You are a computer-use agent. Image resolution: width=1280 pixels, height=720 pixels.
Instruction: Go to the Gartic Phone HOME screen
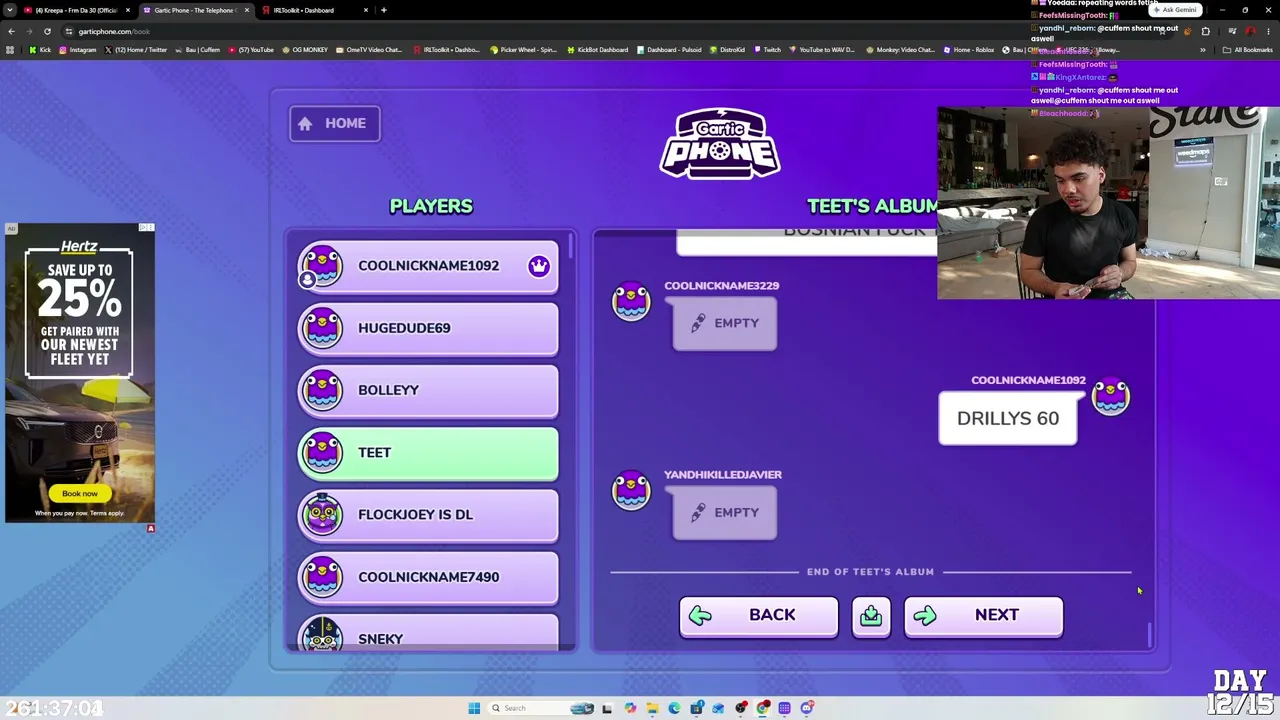coord(334,123)
